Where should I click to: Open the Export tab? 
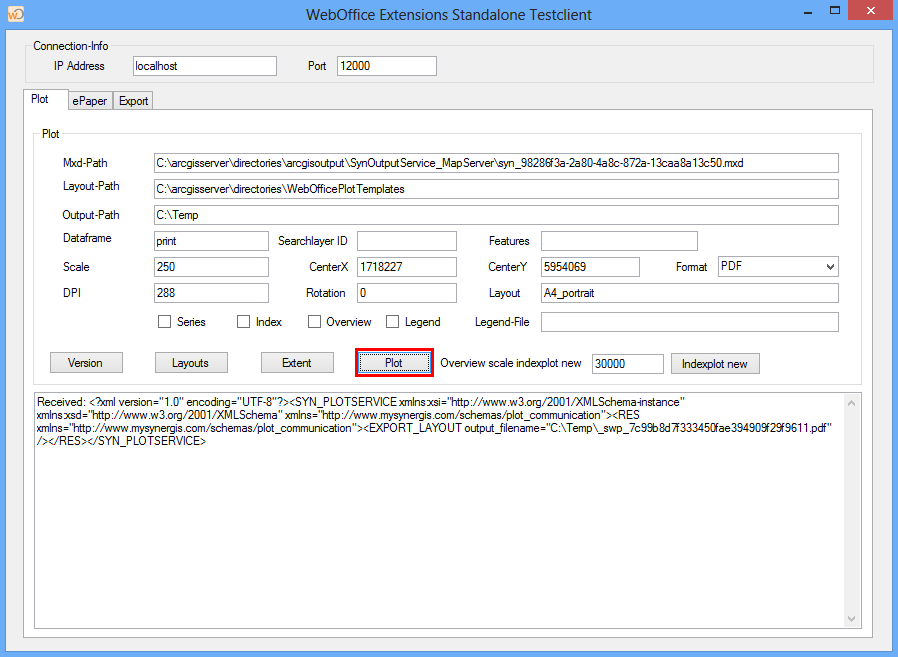[132, 100]
